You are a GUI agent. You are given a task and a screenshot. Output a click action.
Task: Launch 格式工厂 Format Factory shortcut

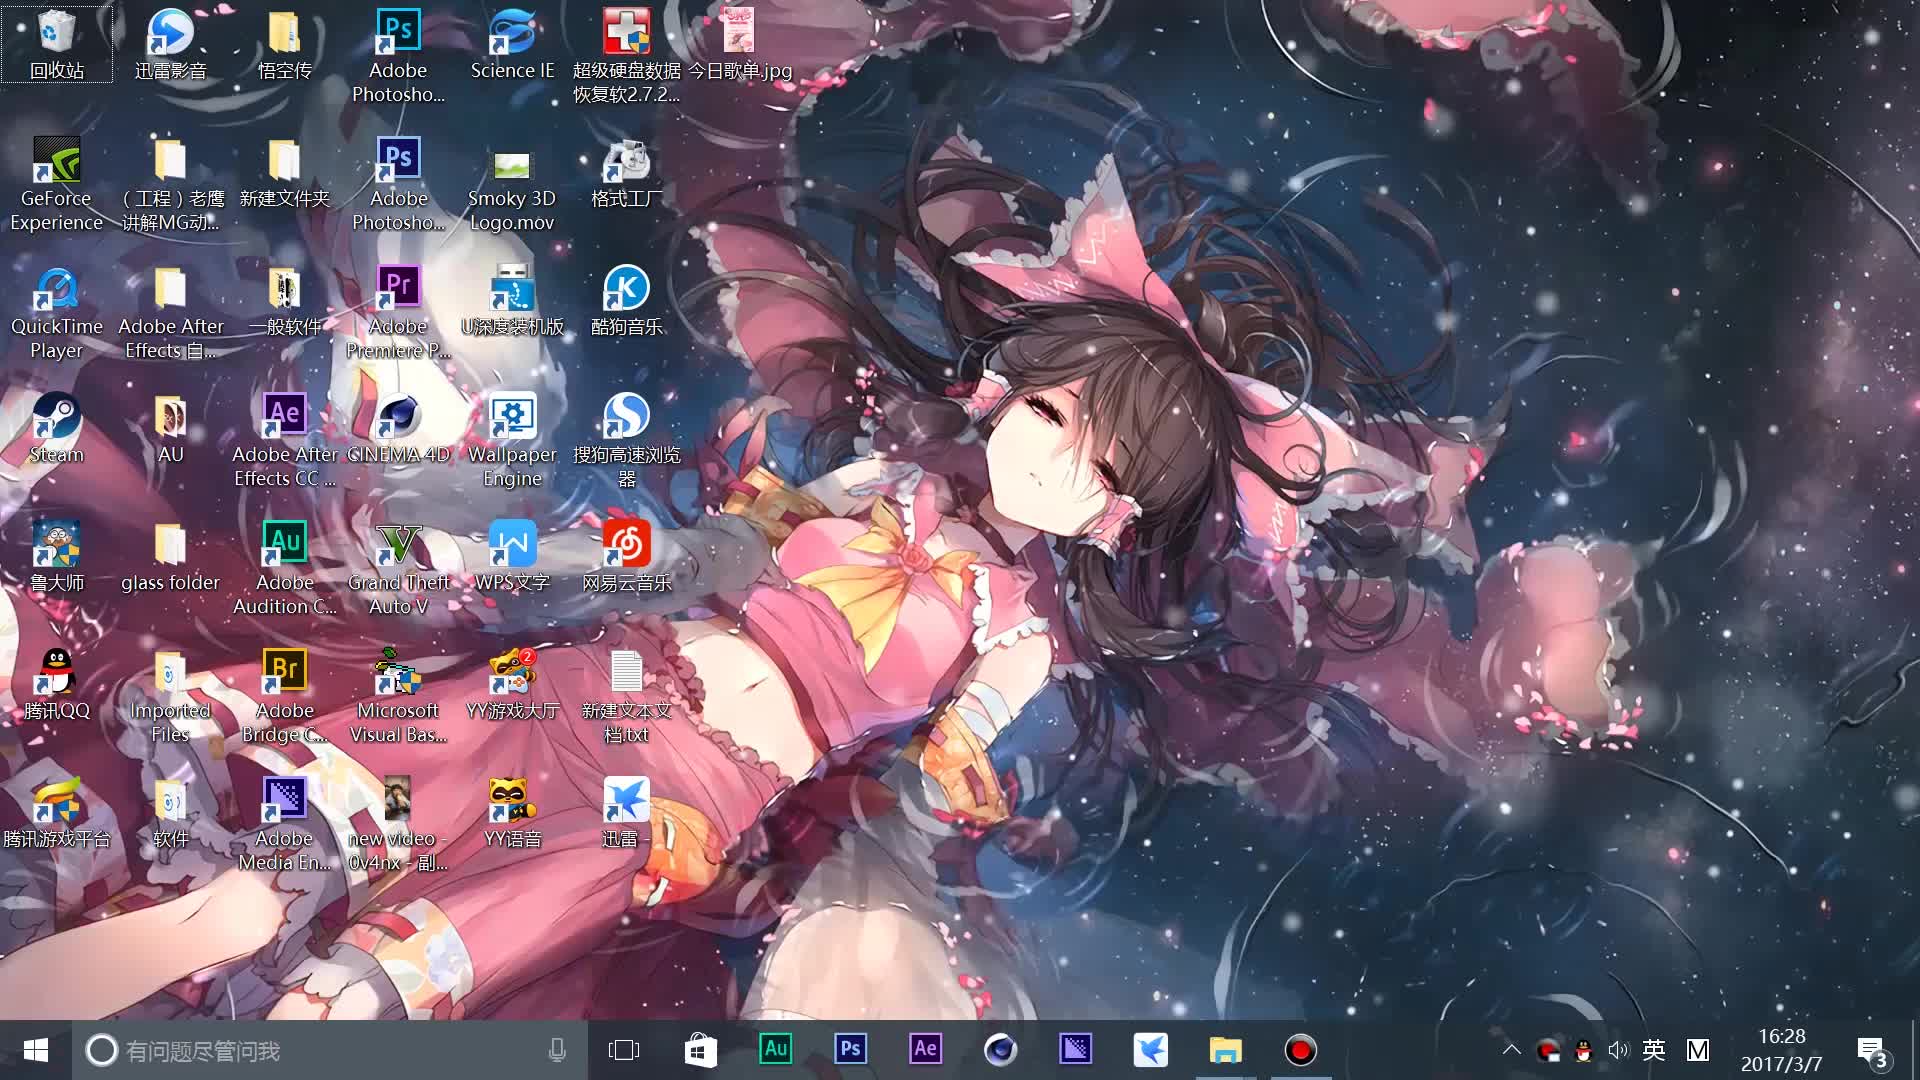click(626, 172)
